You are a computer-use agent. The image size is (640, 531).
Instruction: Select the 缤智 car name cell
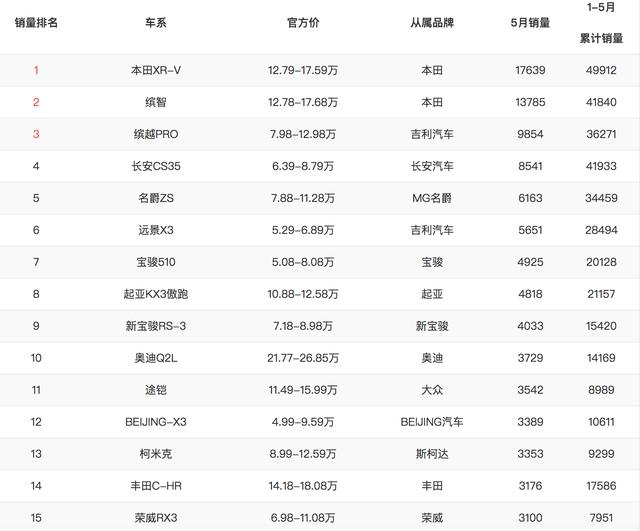point(156,102)
